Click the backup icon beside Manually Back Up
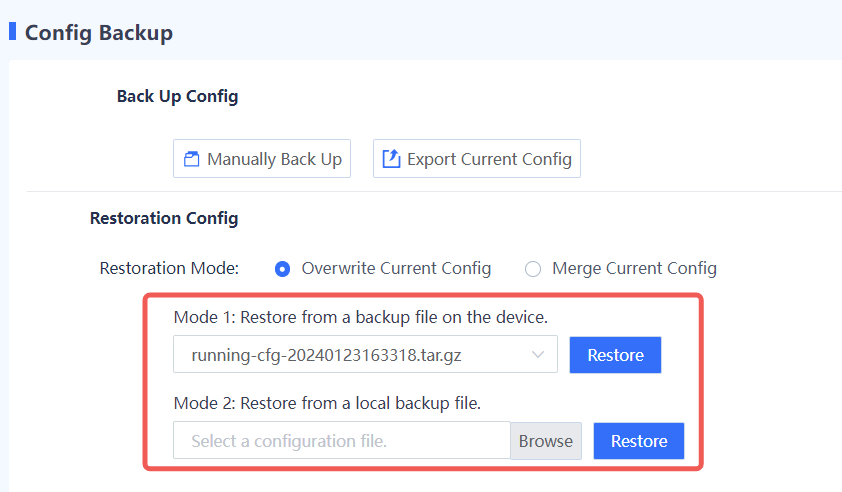Image resolution: width=842 pixels, height=492 pixels. point(192,159)
